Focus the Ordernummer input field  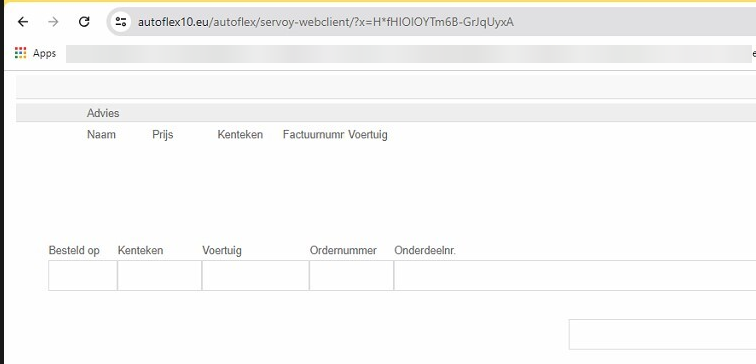click(351, 275)
